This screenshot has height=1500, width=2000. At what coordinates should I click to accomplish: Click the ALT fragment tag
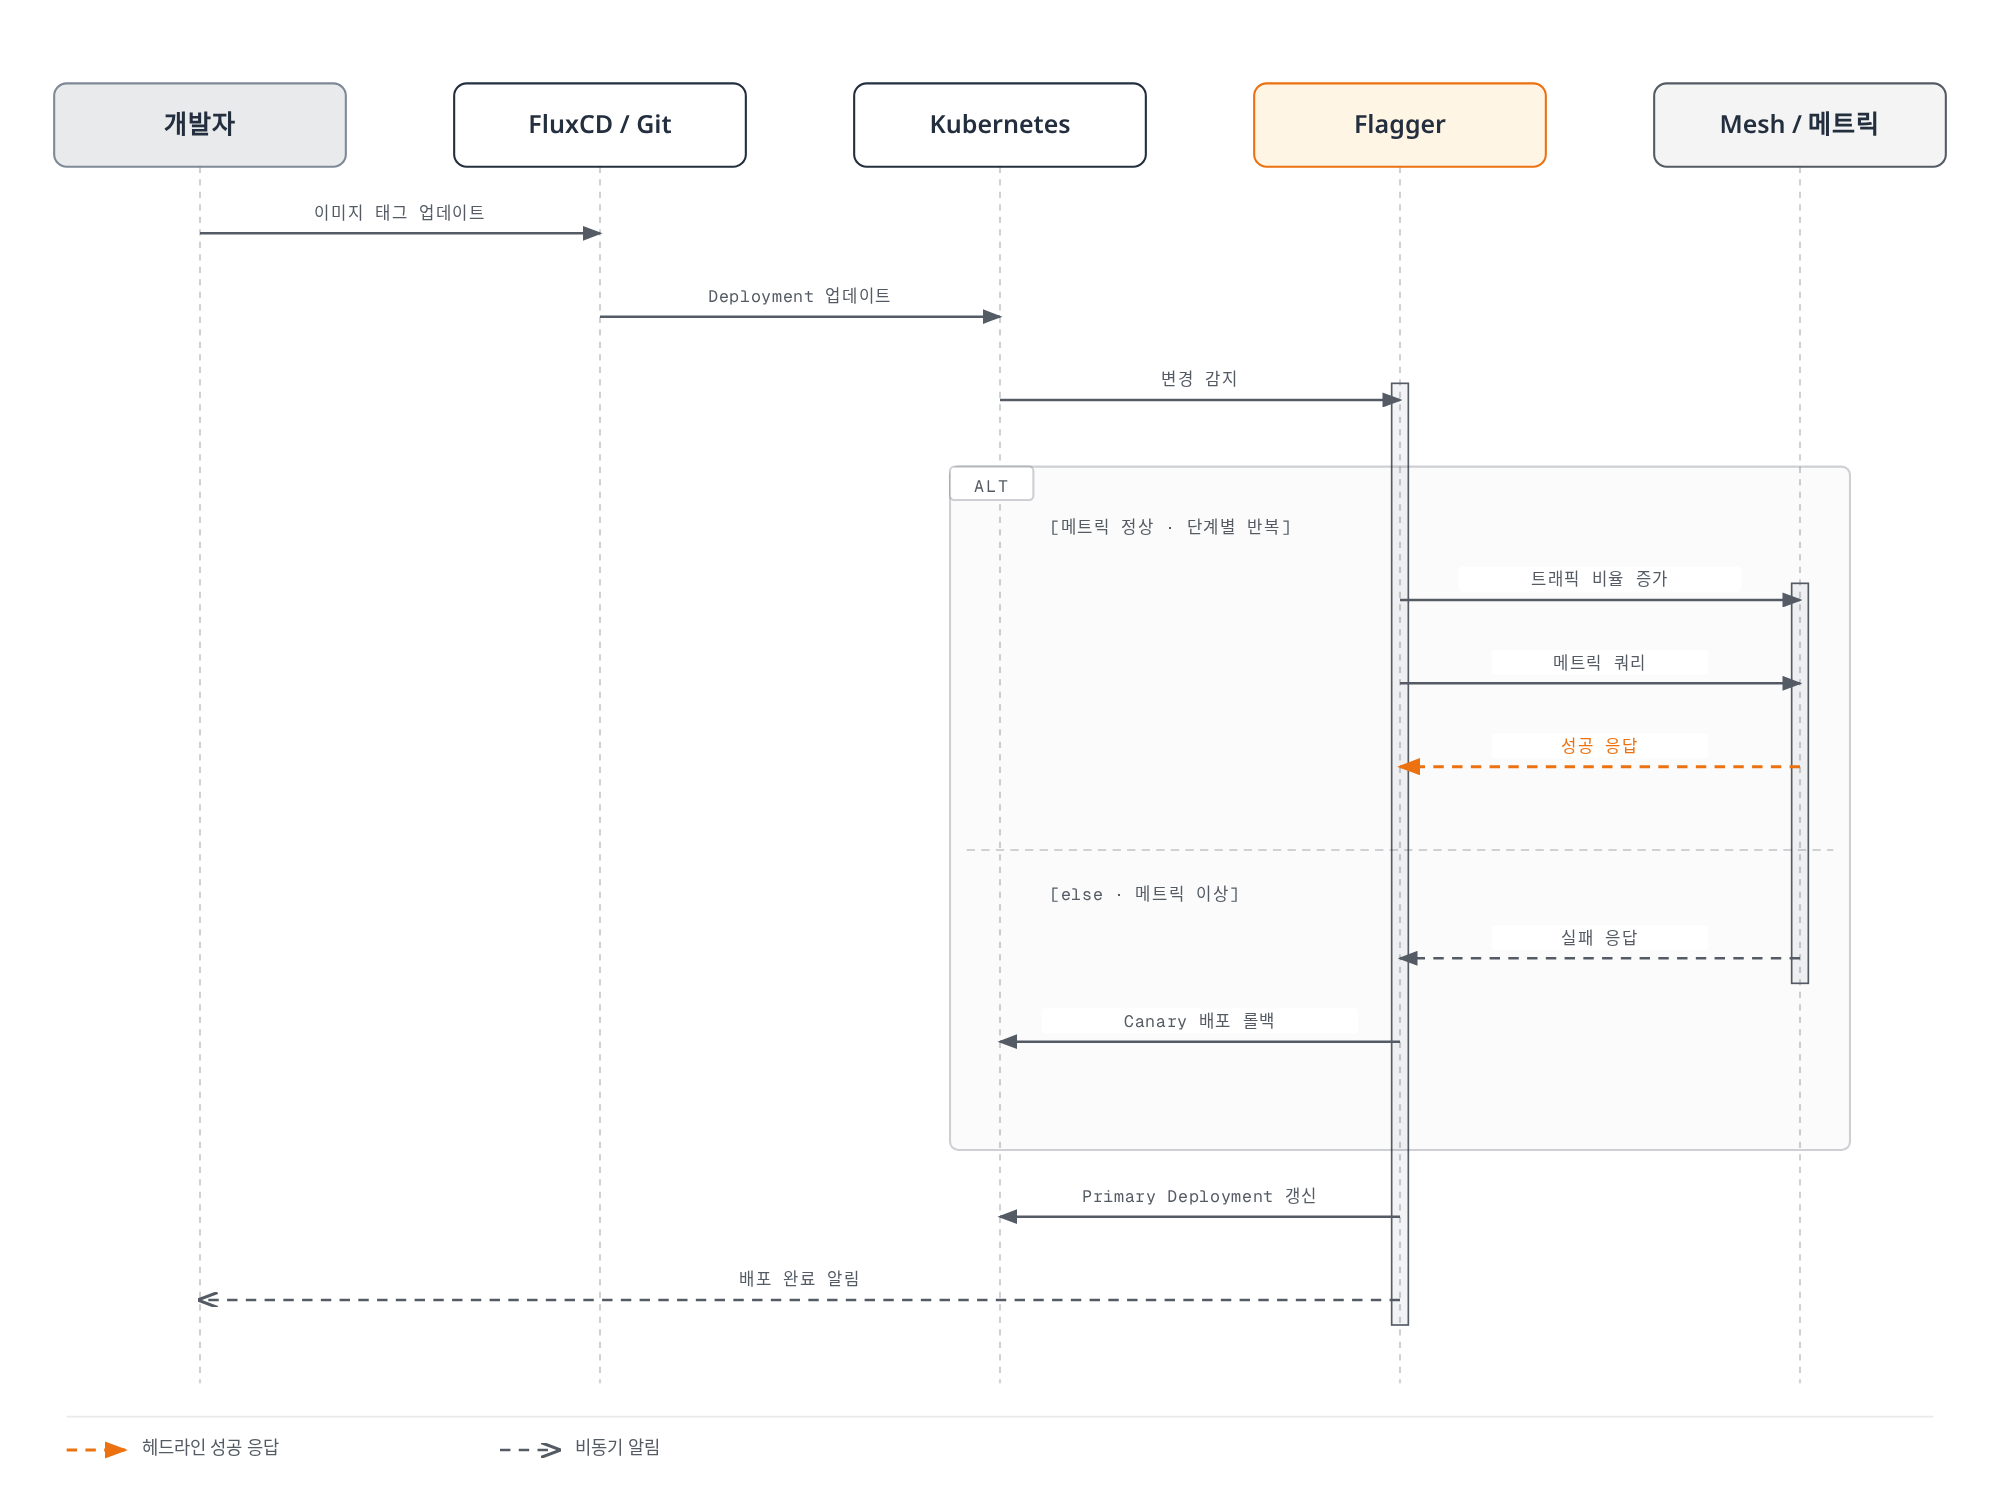(x=991, y=485)
